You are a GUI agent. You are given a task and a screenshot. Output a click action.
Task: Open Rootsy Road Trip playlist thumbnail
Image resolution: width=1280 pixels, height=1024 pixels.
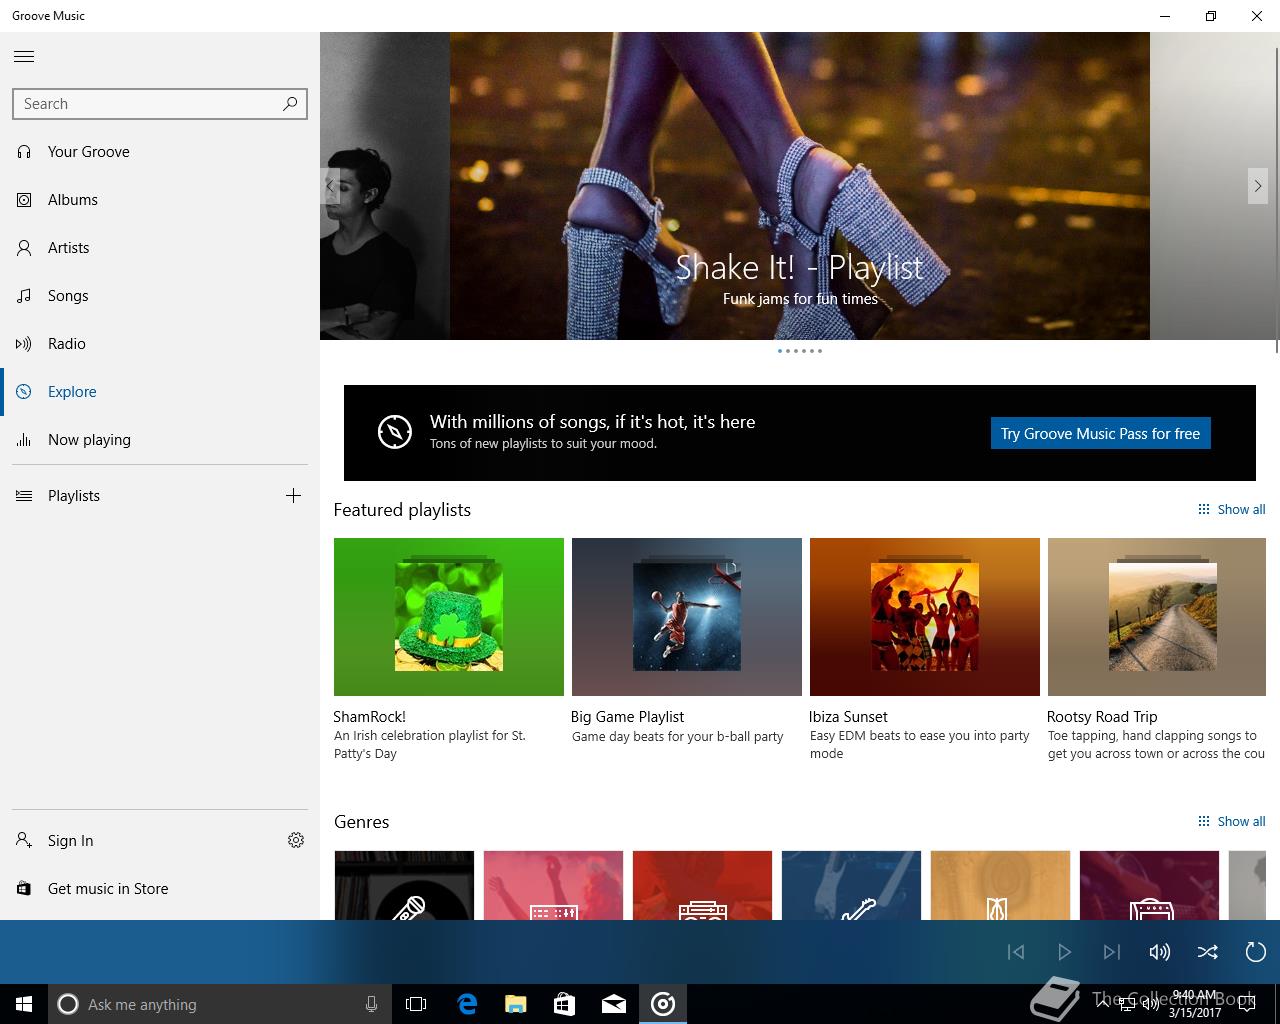coord(1157,617)
